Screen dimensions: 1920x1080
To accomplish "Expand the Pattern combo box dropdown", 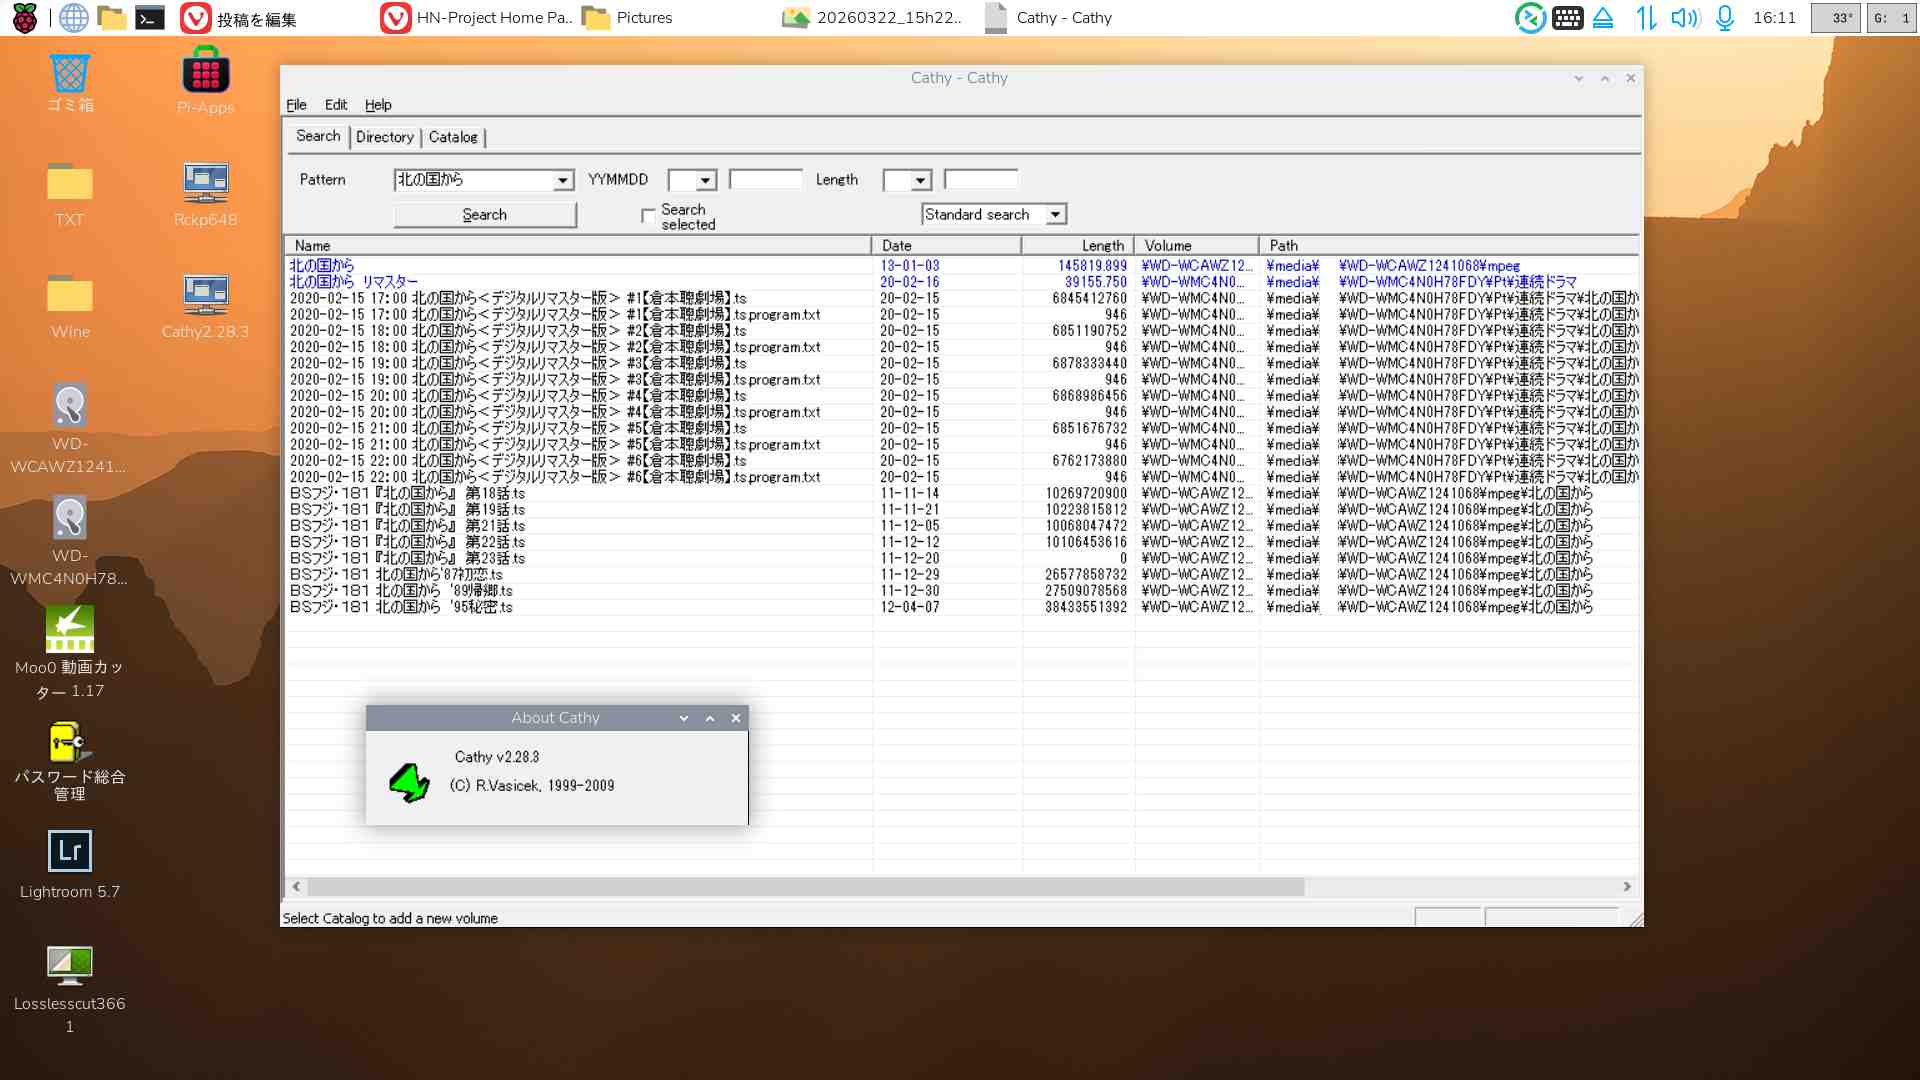I will pos(563,181).
